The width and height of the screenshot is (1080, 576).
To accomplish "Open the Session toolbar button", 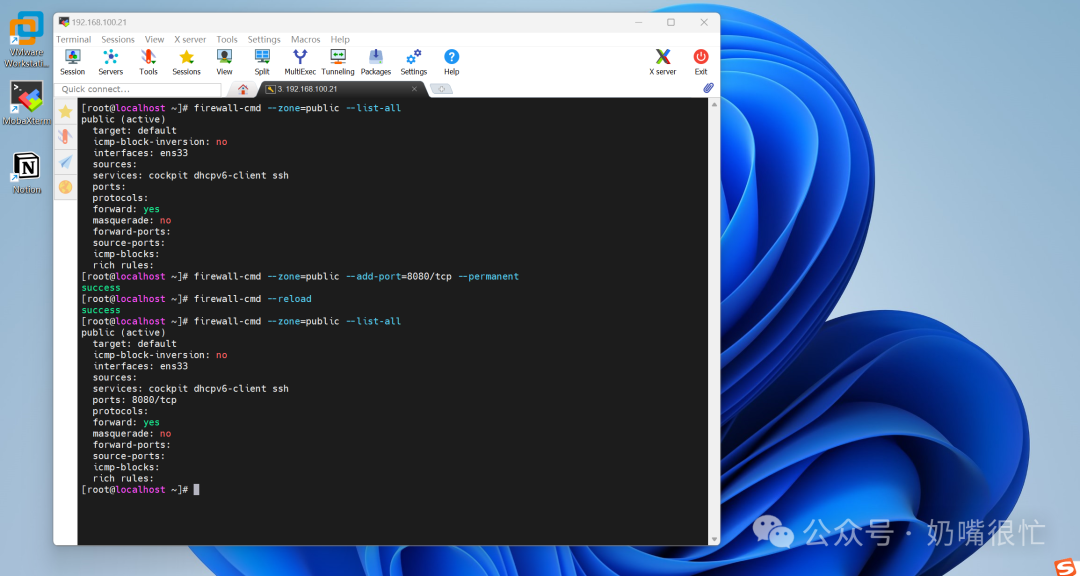I will pos(72,62).
